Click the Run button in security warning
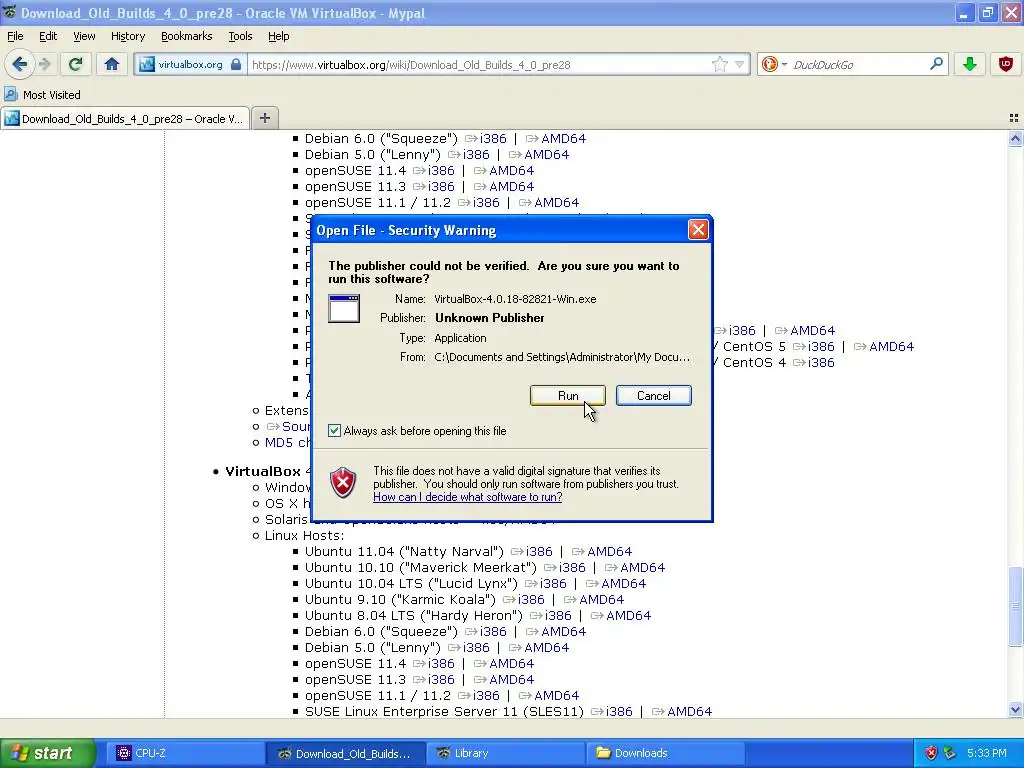This screenshot has height=768, width=1024. [x=568, y=396]
